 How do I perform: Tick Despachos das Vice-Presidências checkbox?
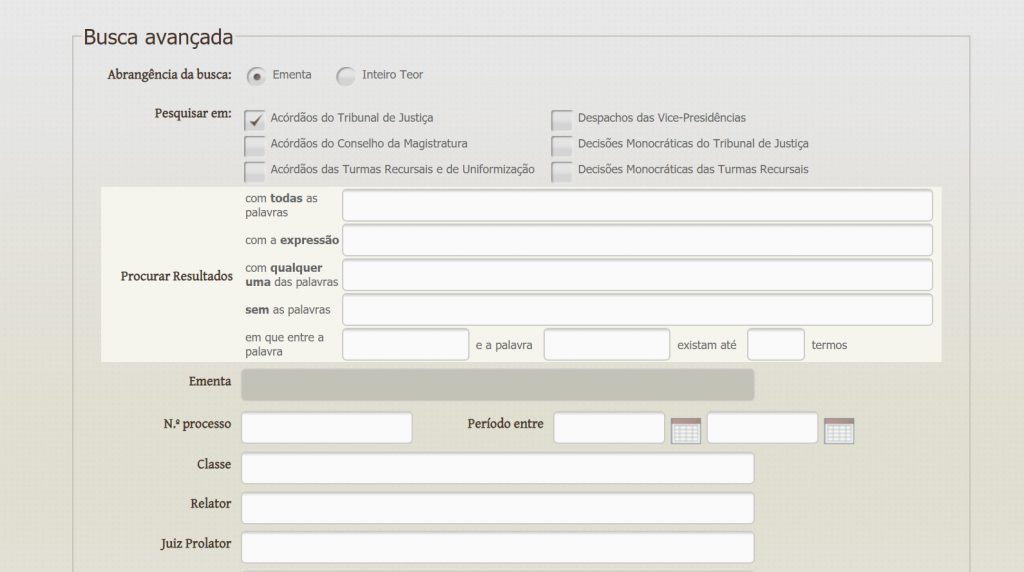562,119
